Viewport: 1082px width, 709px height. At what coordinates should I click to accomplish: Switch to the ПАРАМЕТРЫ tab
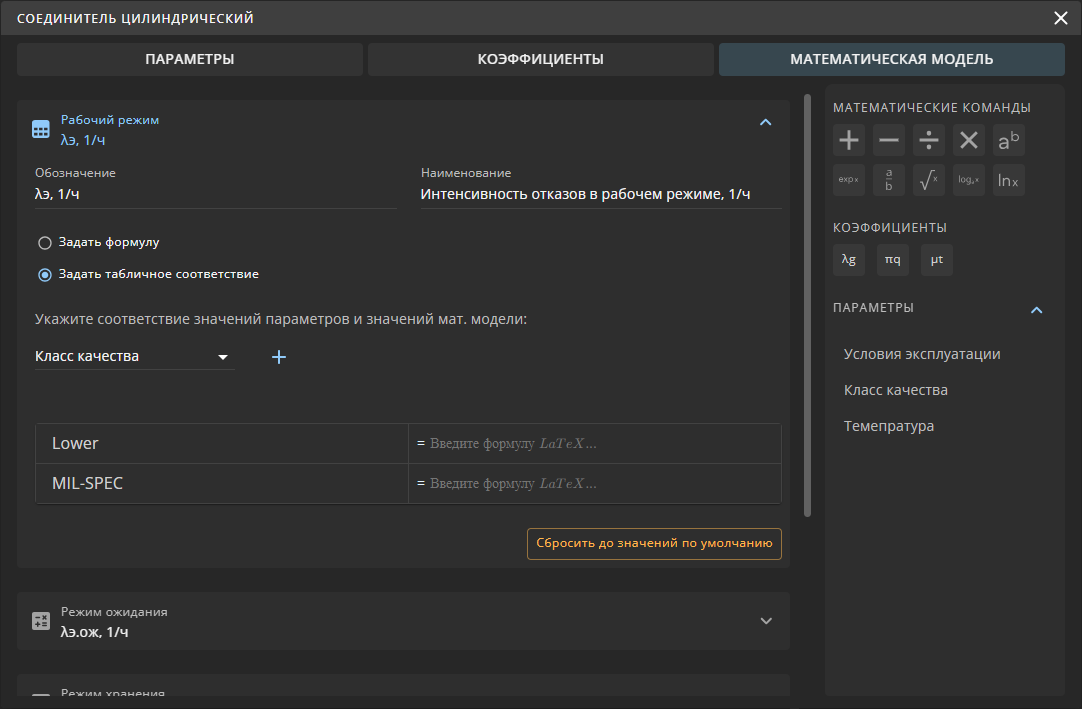(x=190, y=59)
